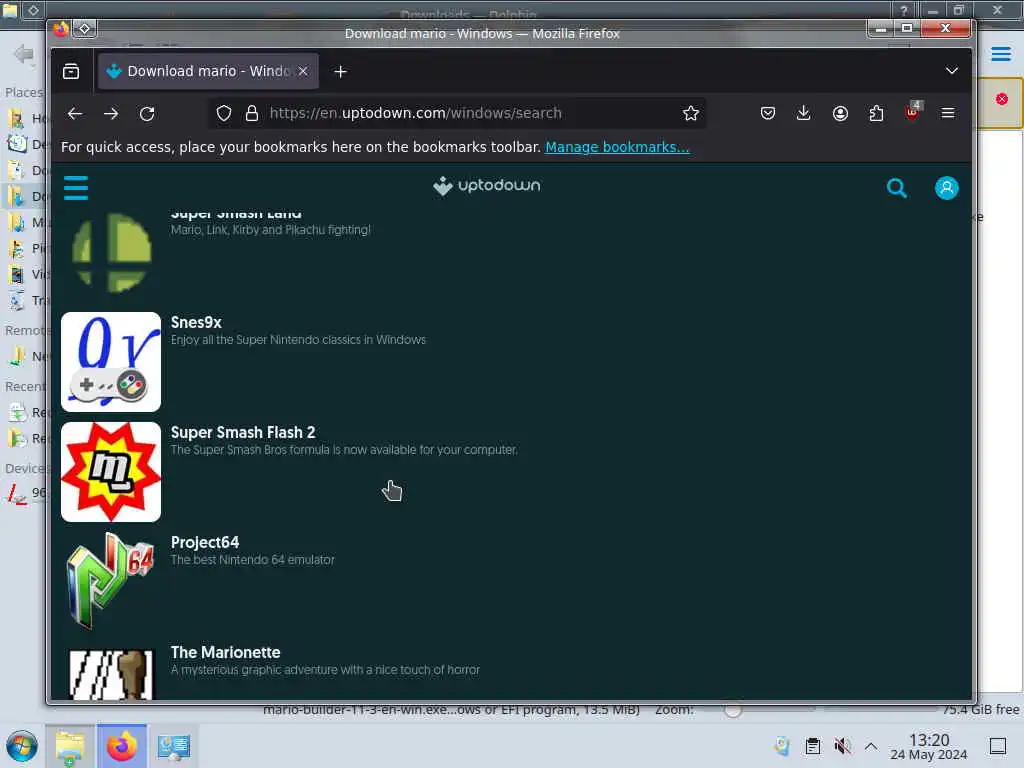Screen dimensions: 1024x768
Task: Open the Uptodown site hamburger menu
Action: pos(76,187)
